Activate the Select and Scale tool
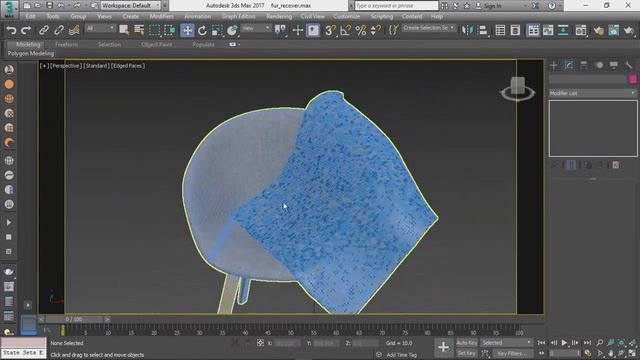The width and height of the screenshot is (640, 360). pos(217,30)
